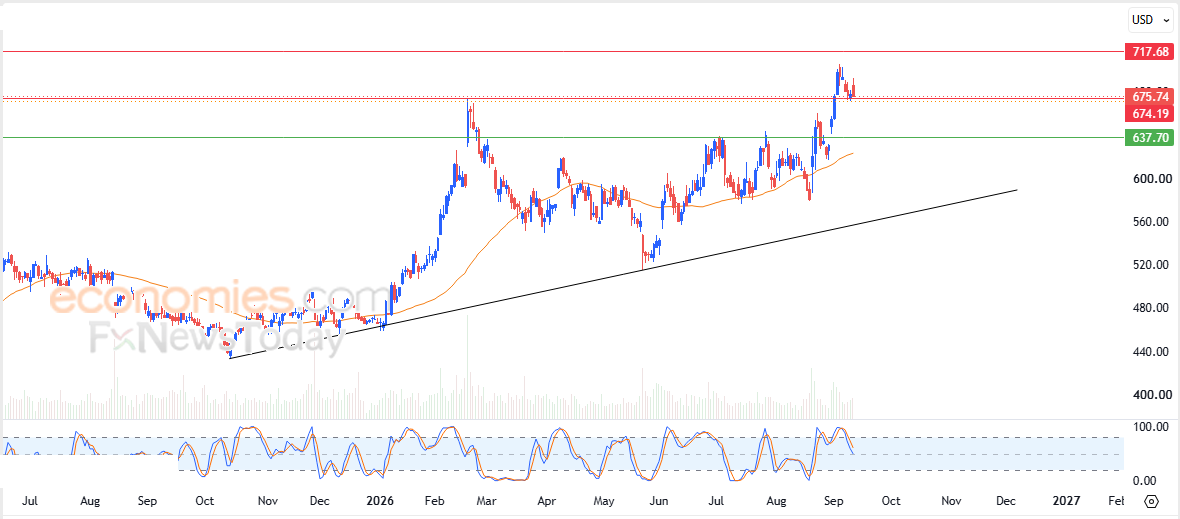Open chart settings hexagon icon
This screenshot has height=519, width=1180.
pos(1151,501)
